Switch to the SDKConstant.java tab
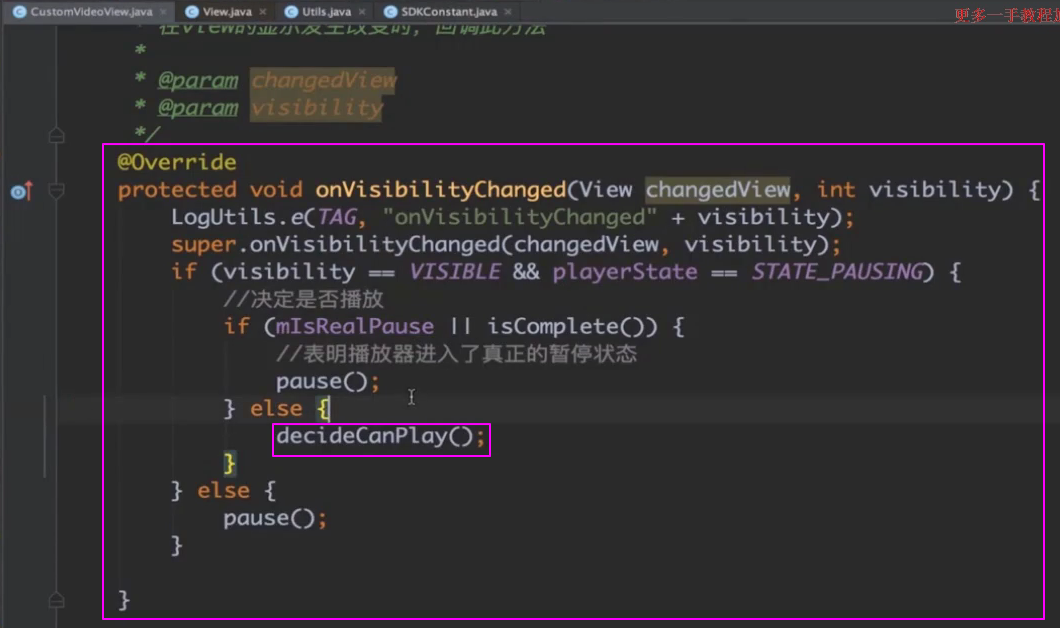1060x628 pixels. pos(448,11)
